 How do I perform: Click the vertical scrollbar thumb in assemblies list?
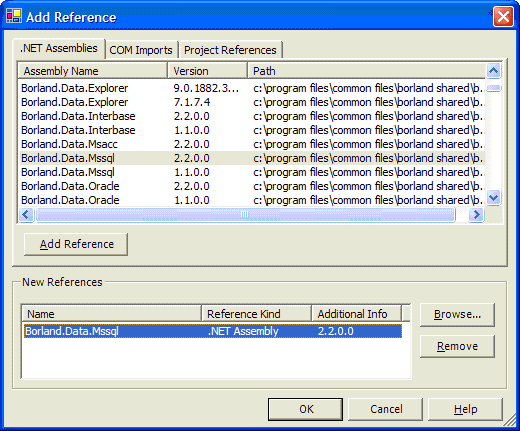pos(493,88)
